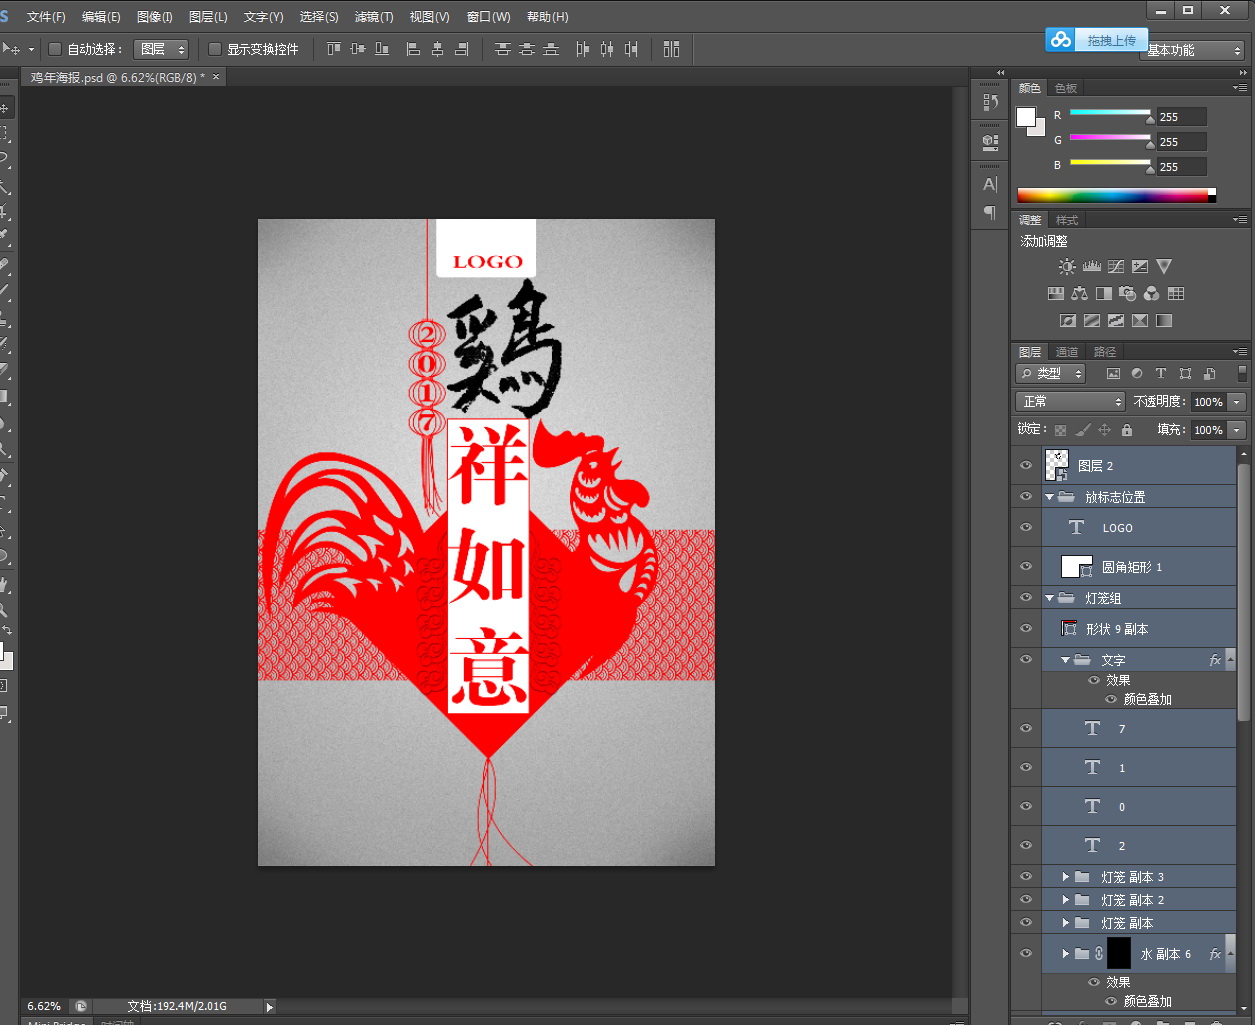Add a Gradient Map adjustment
1255x1025 pixels.
click(1164, 321)
